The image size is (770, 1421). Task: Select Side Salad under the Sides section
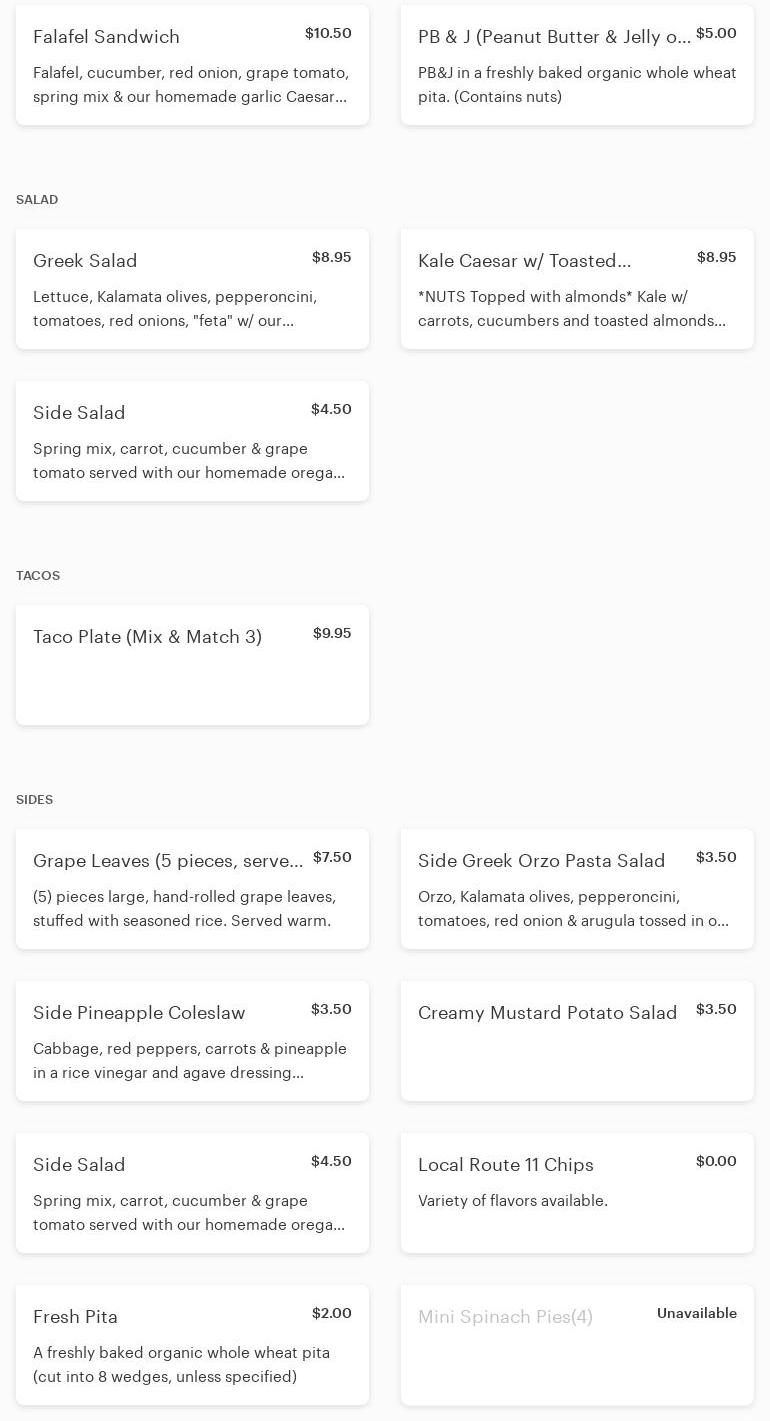click(192, 1193)
